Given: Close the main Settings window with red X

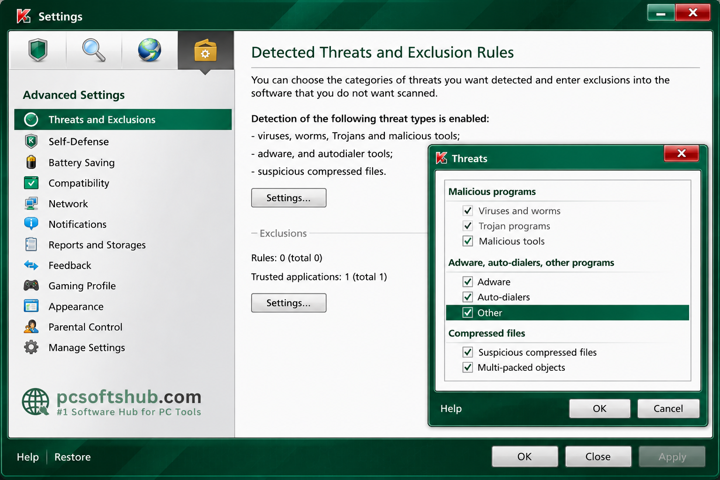Looking at the screenshot, I should [693, 13].
